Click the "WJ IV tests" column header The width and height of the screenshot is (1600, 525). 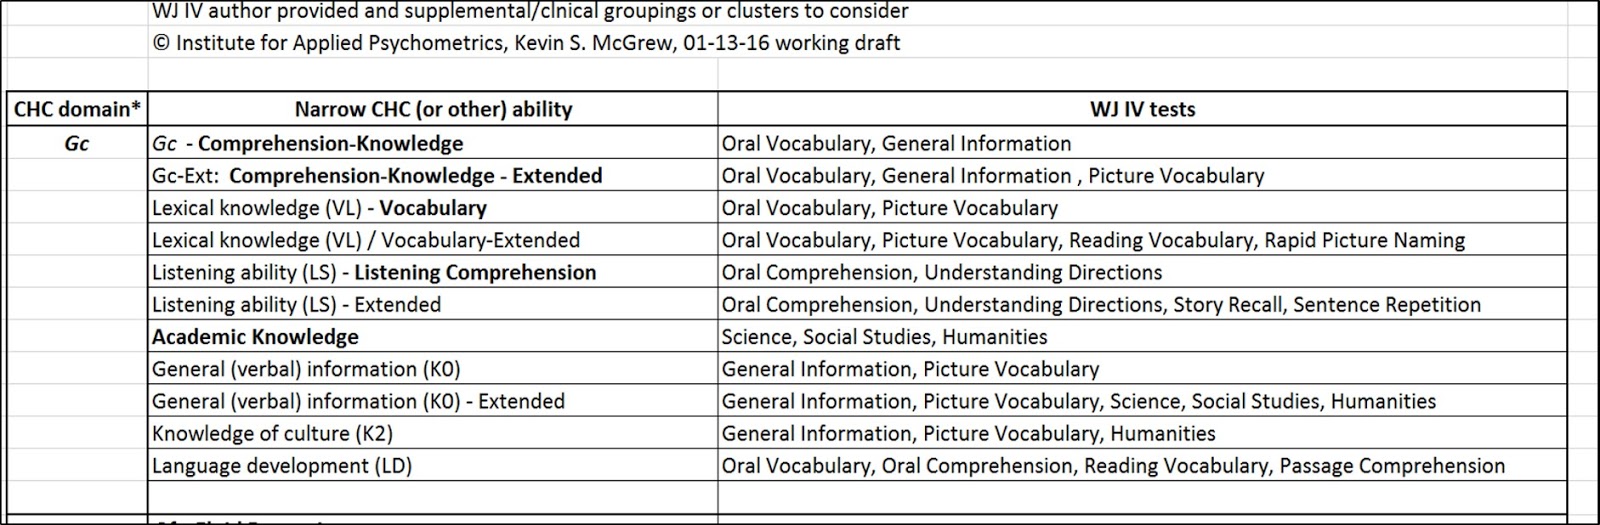click(x=1142, y=109)
